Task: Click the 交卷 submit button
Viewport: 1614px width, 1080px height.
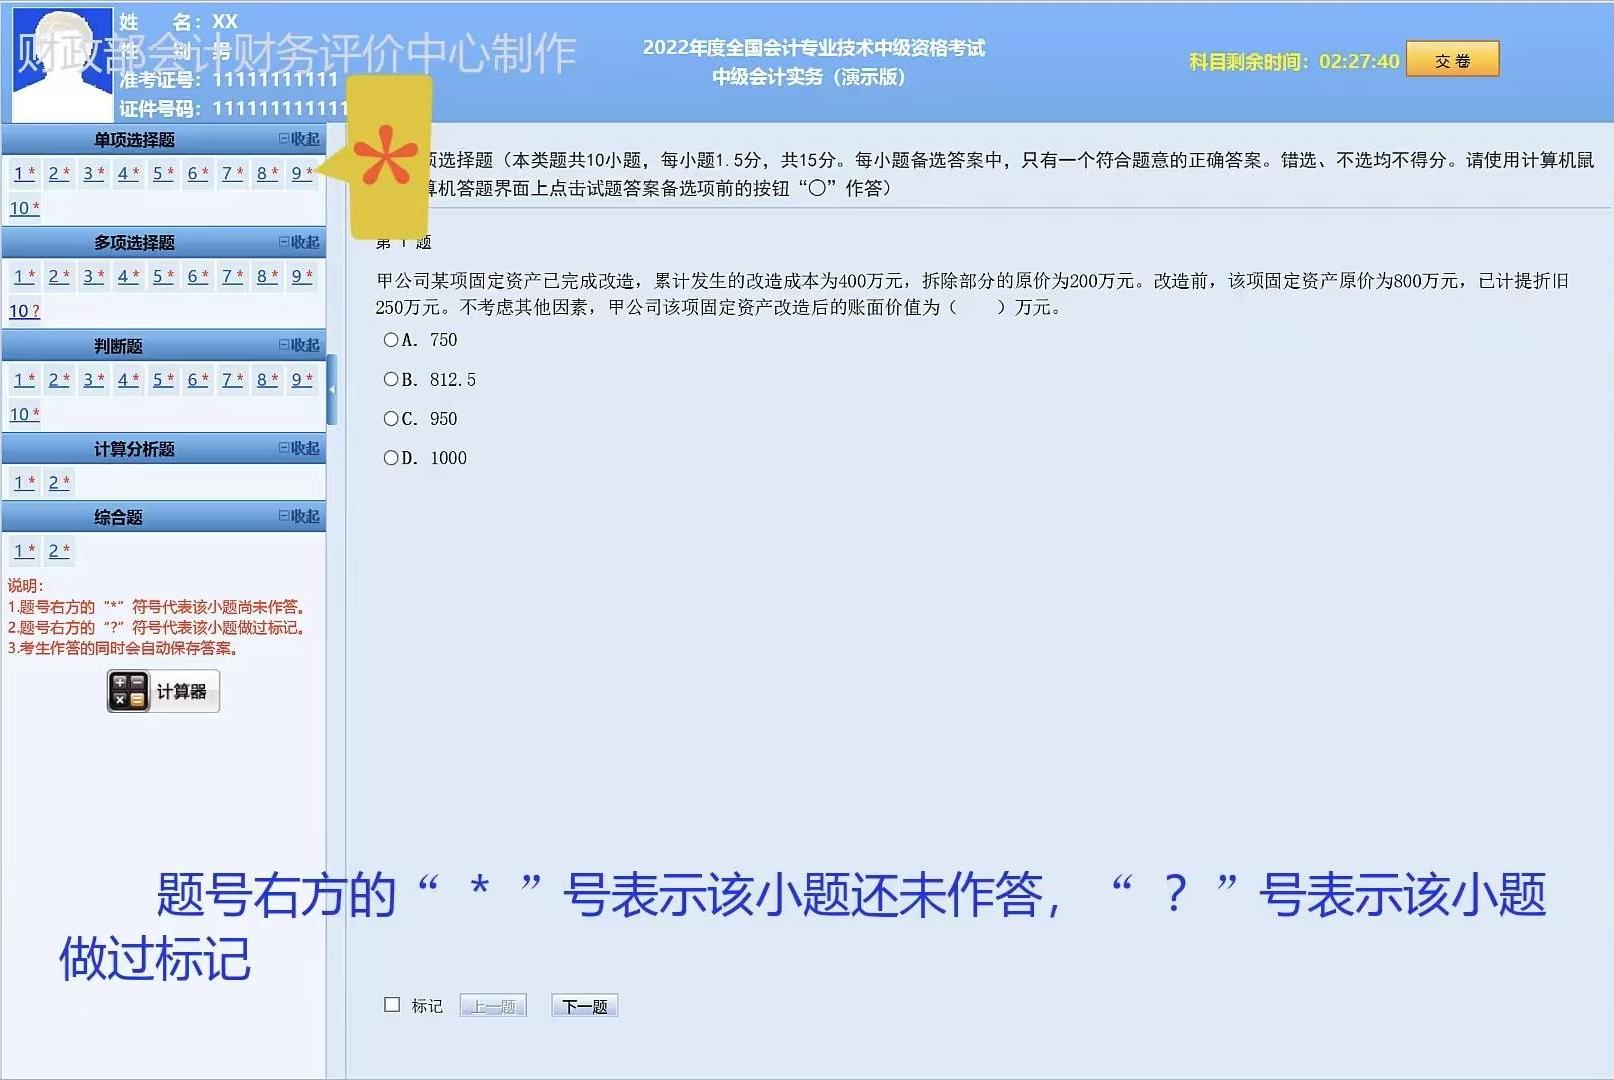Action: pos(1452,59)
